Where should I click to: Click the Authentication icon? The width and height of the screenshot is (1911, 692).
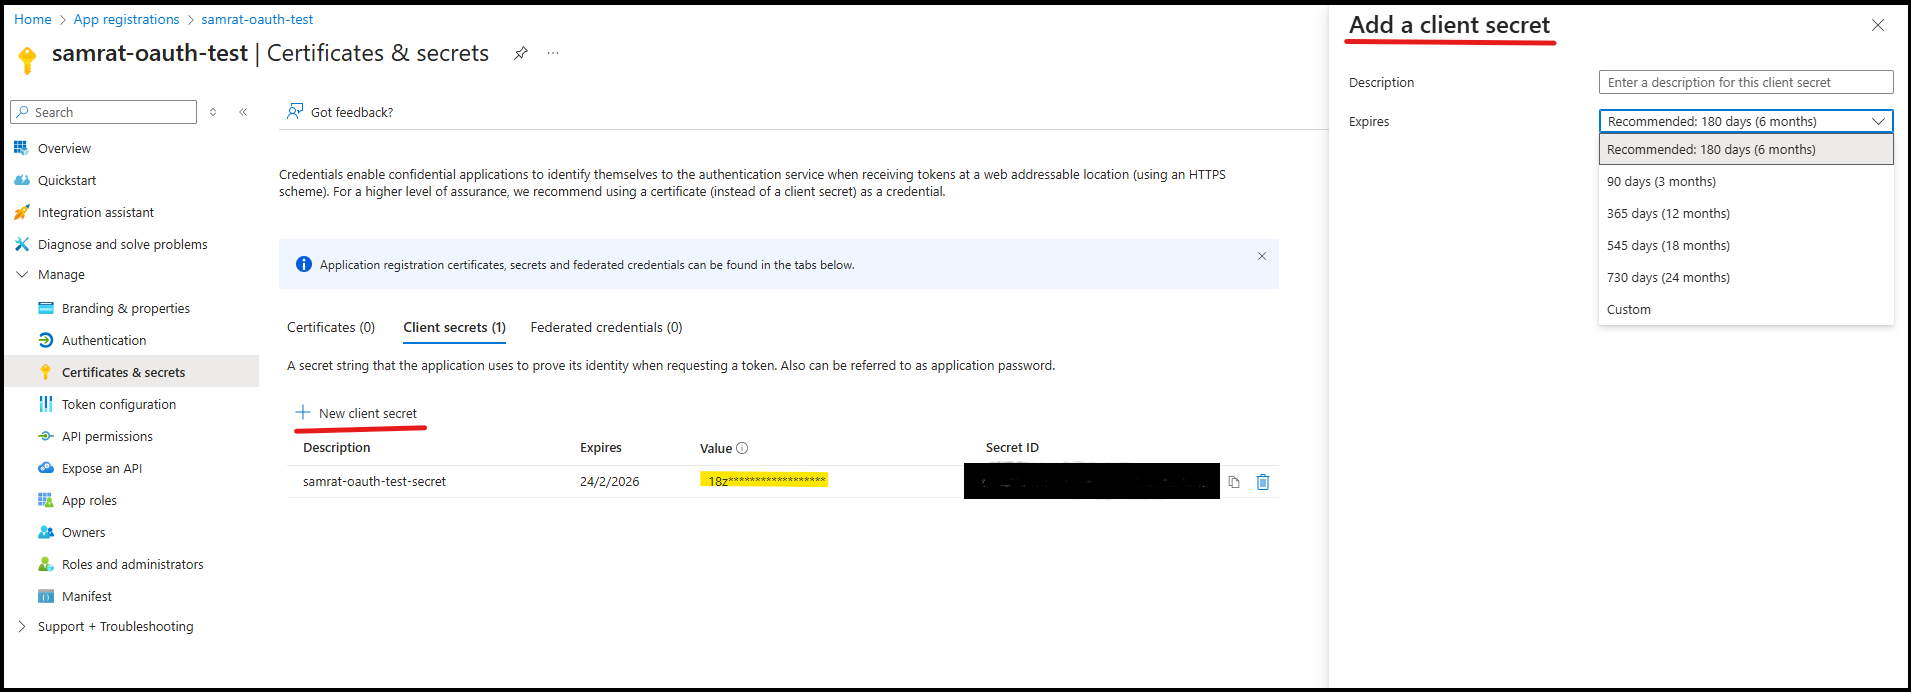(x=46, y=340)
